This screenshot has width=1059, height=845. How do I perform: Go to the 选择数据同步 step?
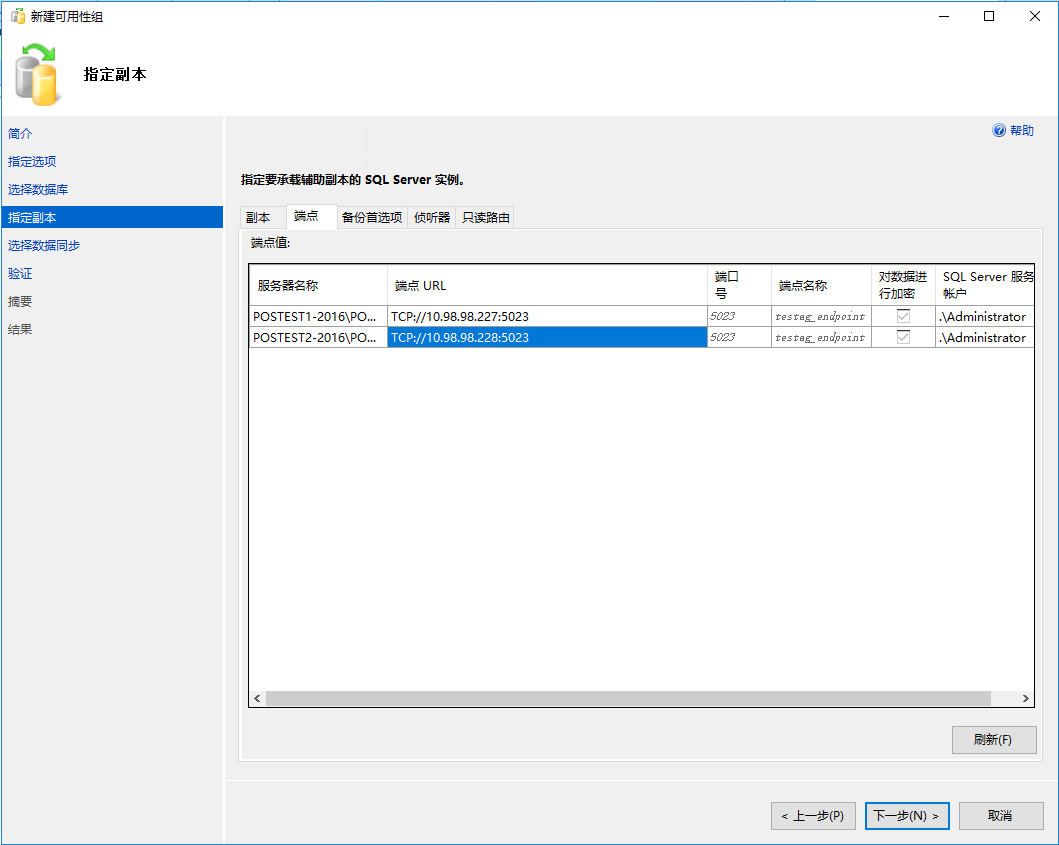[44, 245]
